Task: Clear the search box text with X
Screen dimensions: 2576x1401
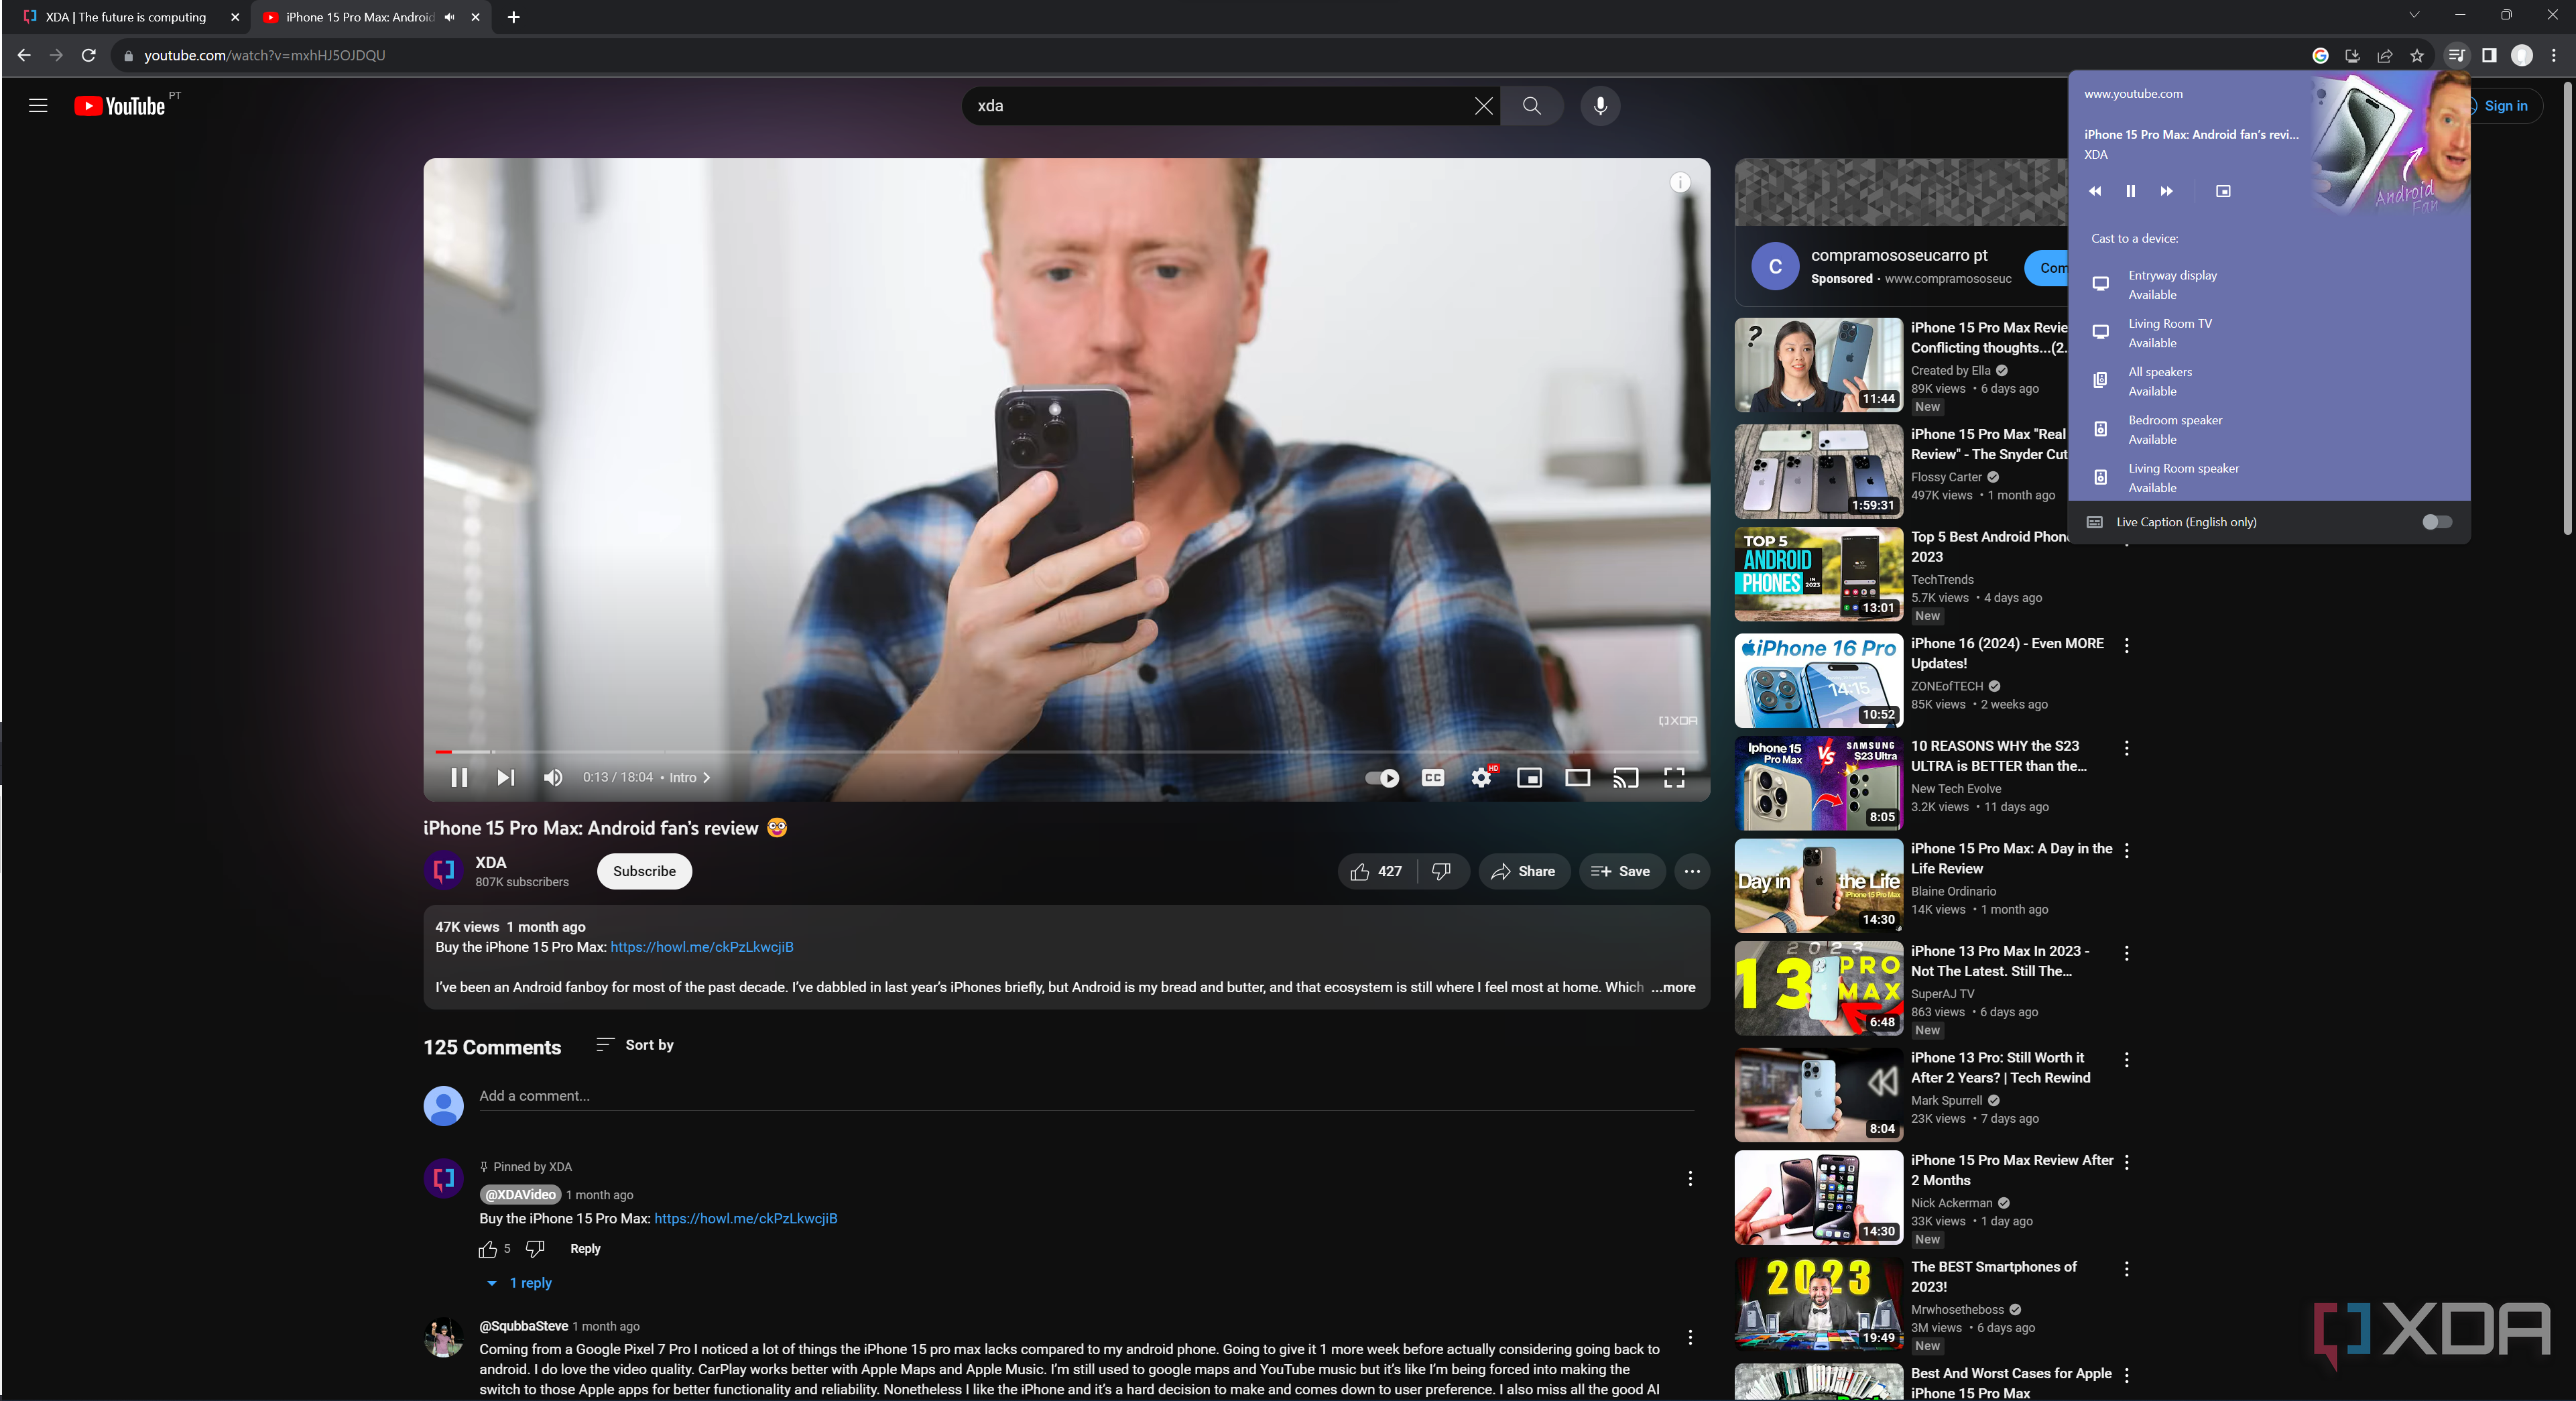Action: coord(1483,106)
